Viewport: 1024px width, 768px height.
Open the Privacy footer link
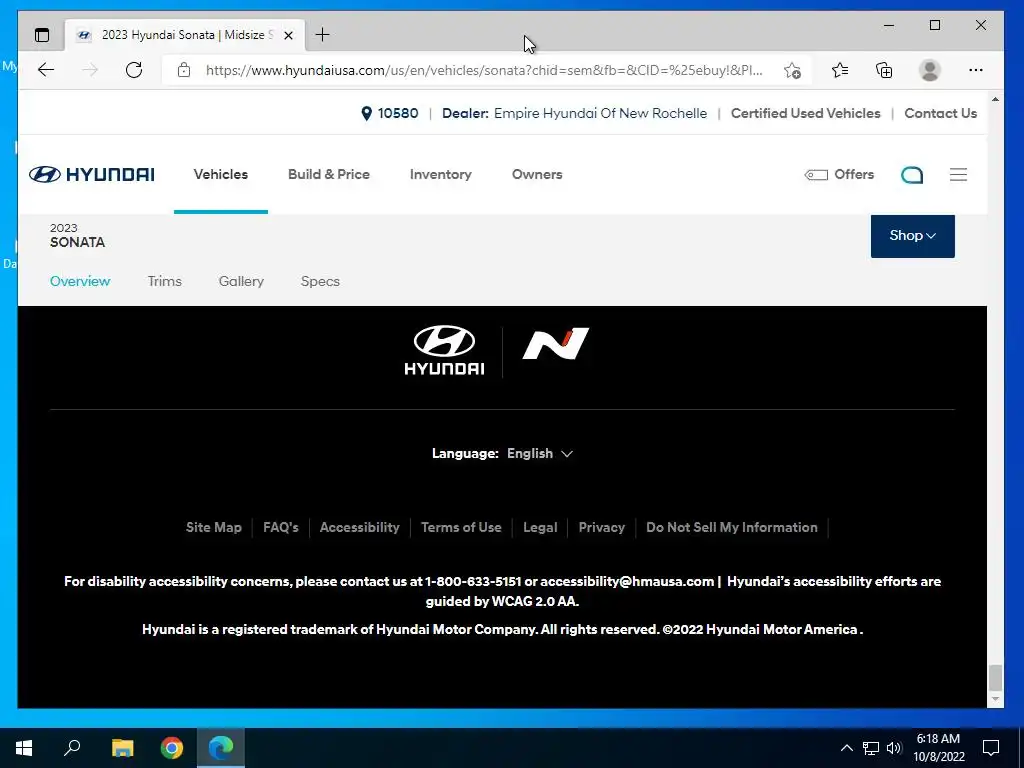click(601, 527)
